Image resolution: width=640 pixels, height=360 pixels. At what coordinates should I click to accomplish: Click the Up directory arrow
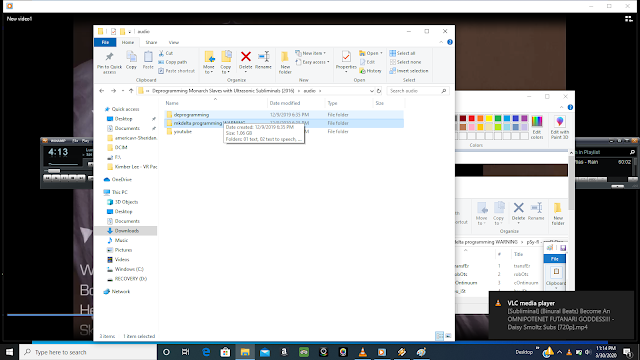coord(131,91)
